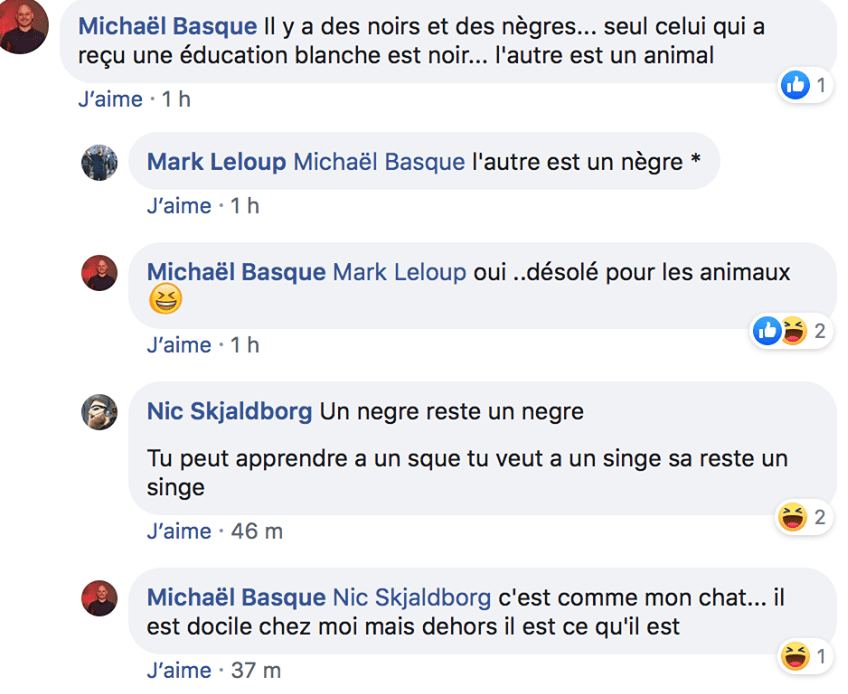
Task: Click the large Michaël Basque avatar on the top comment
Action: coord(22,27)
